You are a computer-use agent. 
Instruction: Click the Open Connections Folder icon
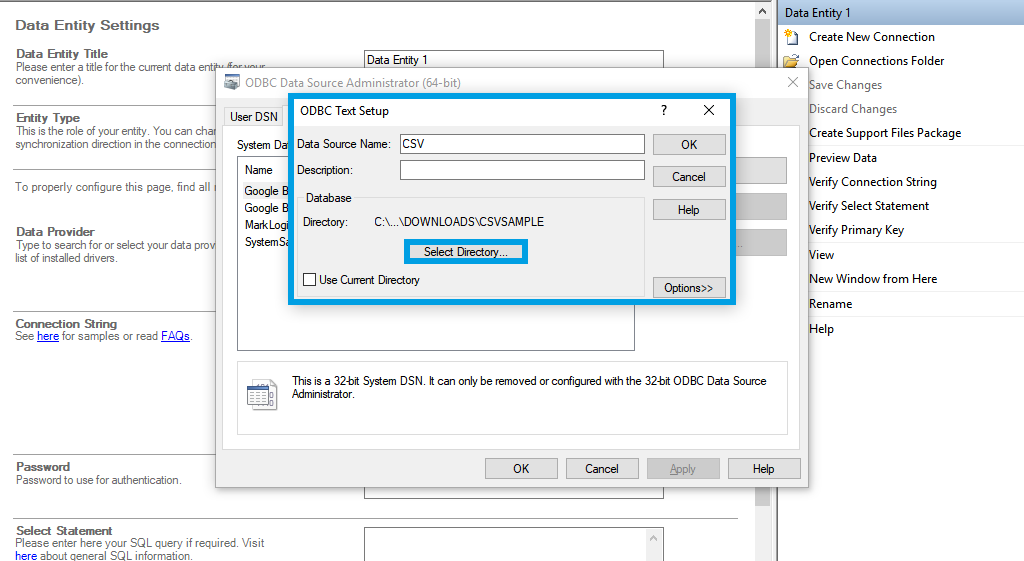click(791, 61)
